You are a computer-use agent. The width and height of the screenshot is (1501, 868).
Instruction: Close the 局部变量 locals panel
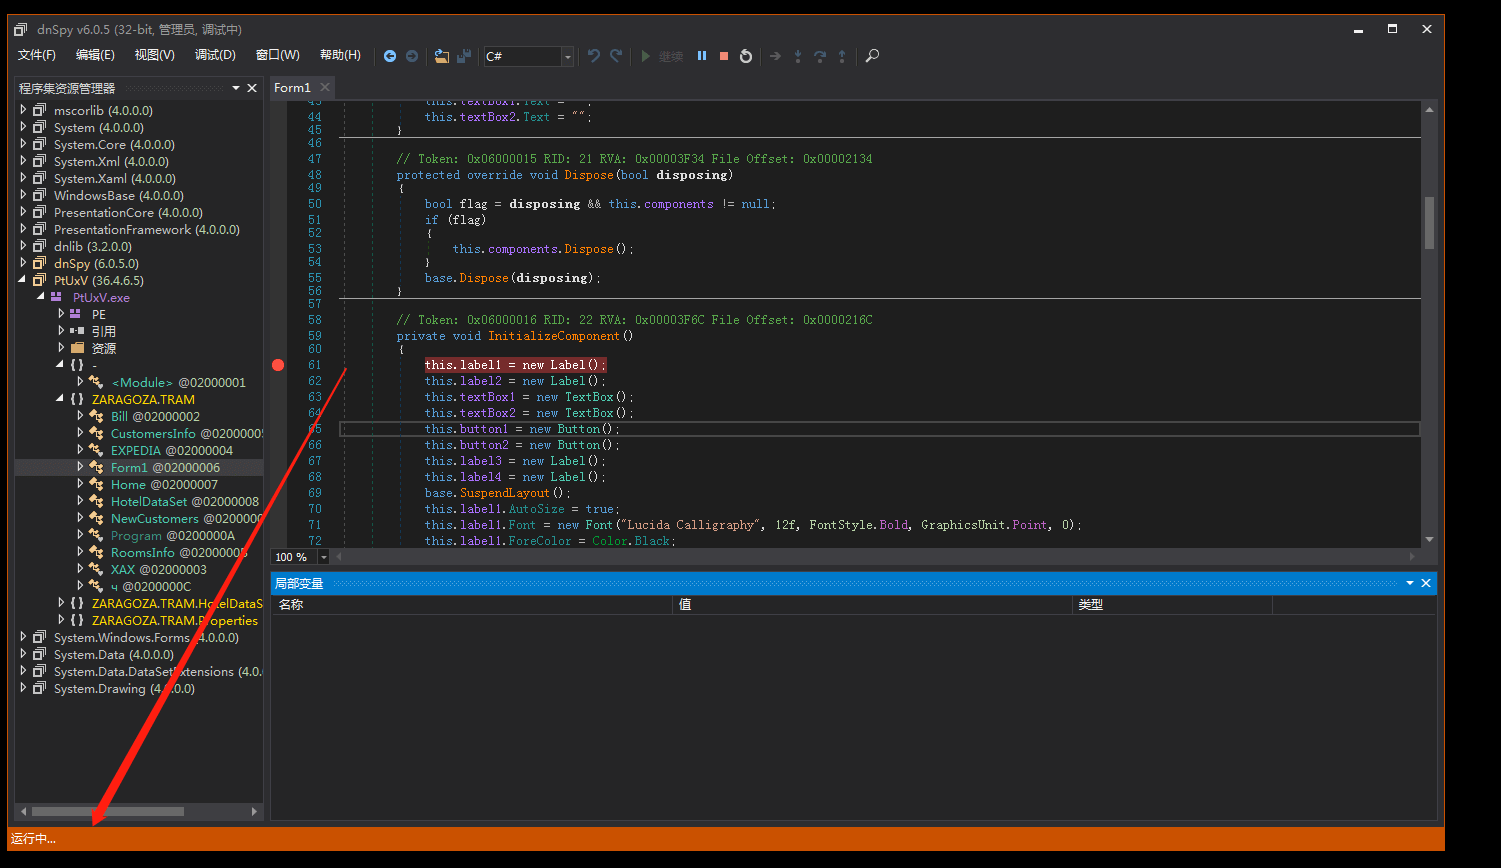[1426, 583]
